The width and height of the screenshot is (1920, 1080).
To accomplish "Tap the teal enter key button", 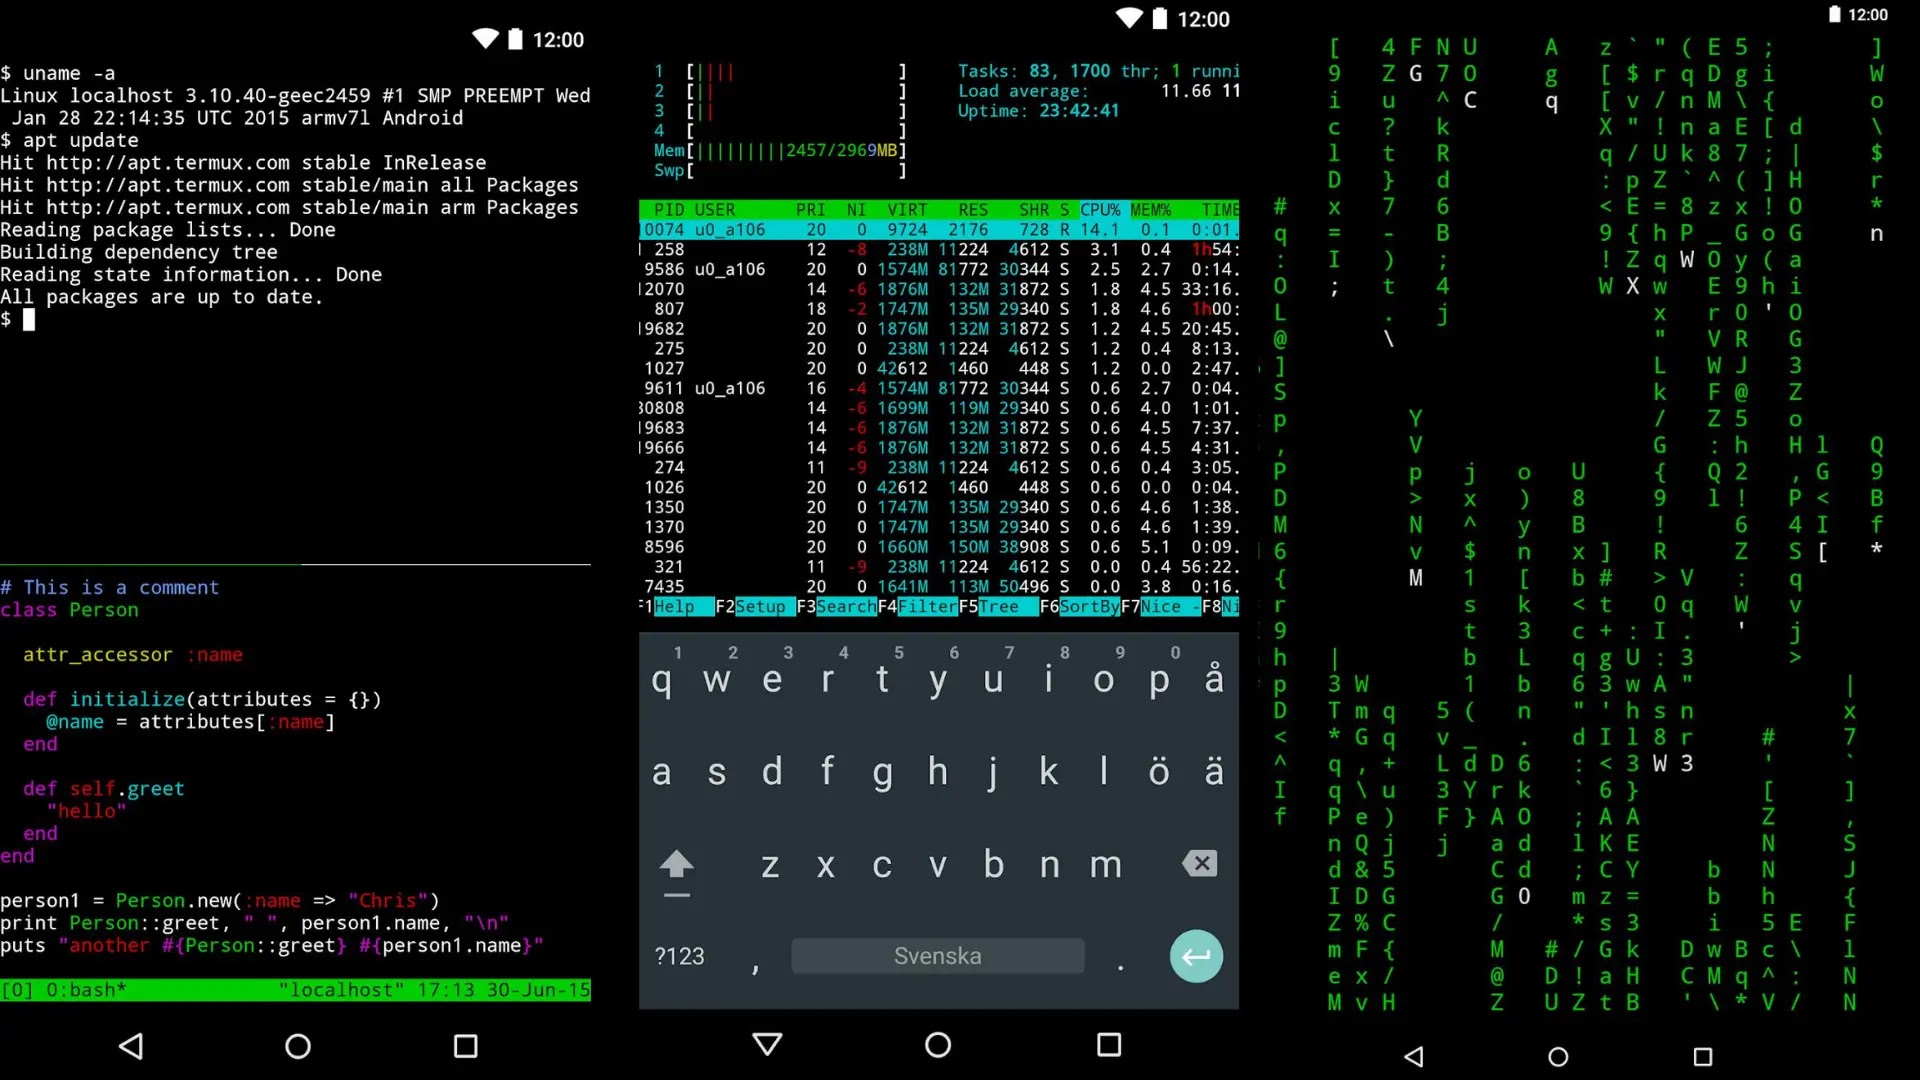I will point(1196,956).
